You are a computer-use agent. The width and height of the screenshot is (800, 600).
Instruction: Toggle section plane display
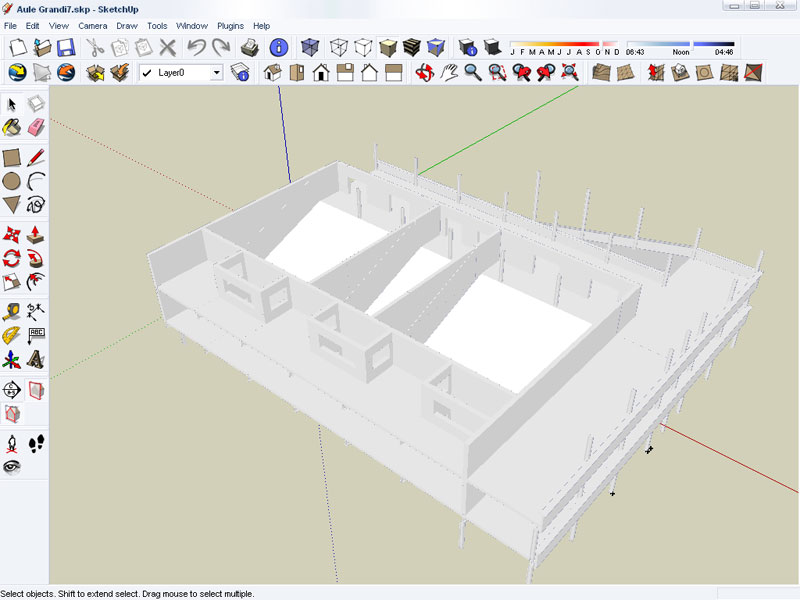[37, 389]
